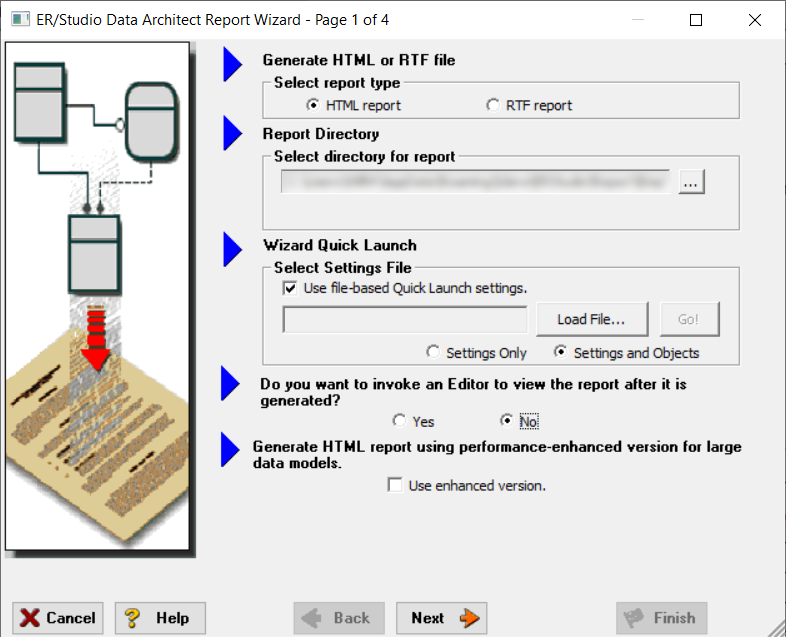Click blue arrow beside Generate HTML or RTF

coord(233,64)
